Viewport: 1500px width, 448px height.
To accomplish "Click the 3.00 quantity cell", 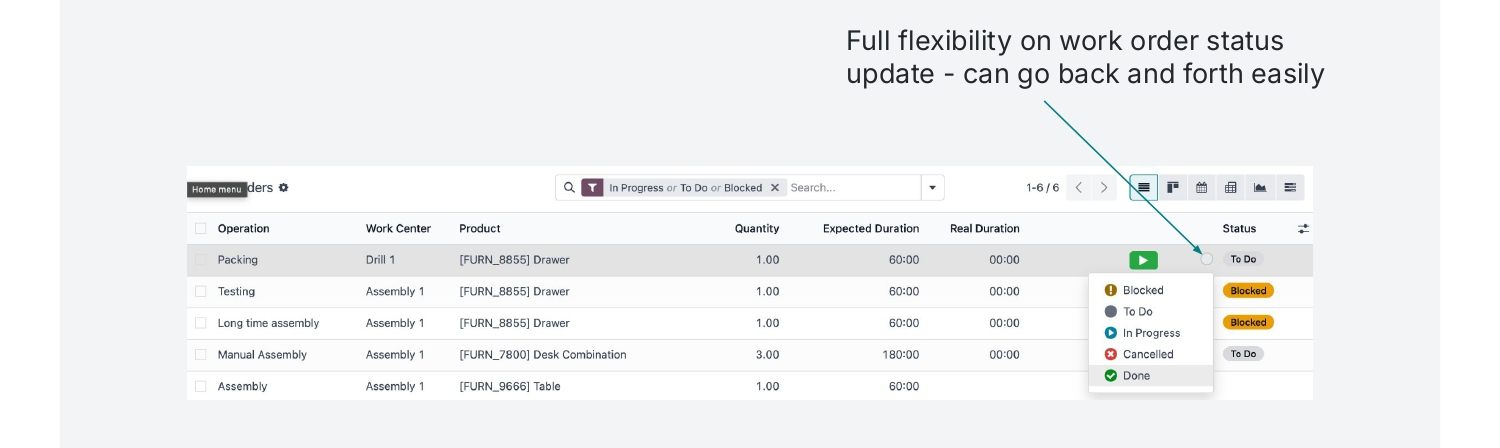I will [x=767, y=355].
